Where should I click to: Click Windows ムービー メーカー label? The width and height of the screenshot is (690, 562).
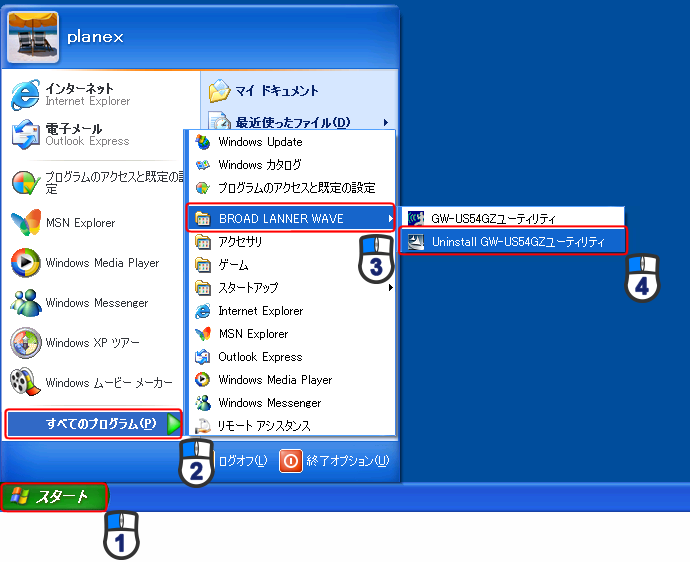point(109,382)
